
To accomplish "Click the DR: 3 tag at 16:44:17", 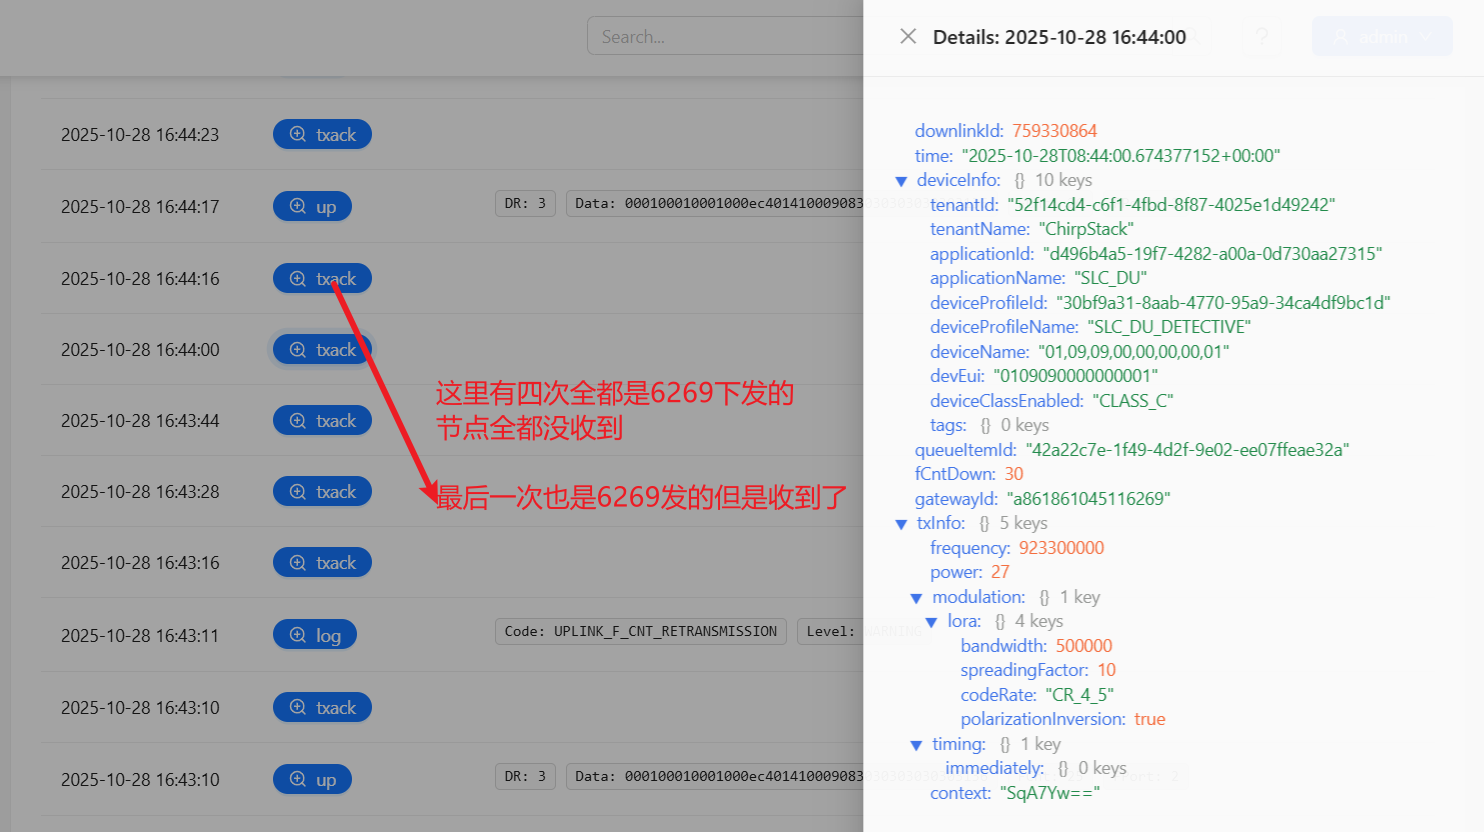I will click(x=525, y=204).
